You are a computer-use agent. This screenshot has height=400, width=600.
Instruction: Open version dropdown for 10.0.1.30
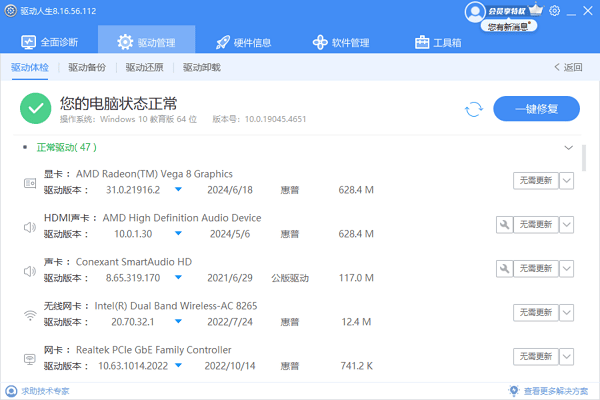[x=178, y=233]
